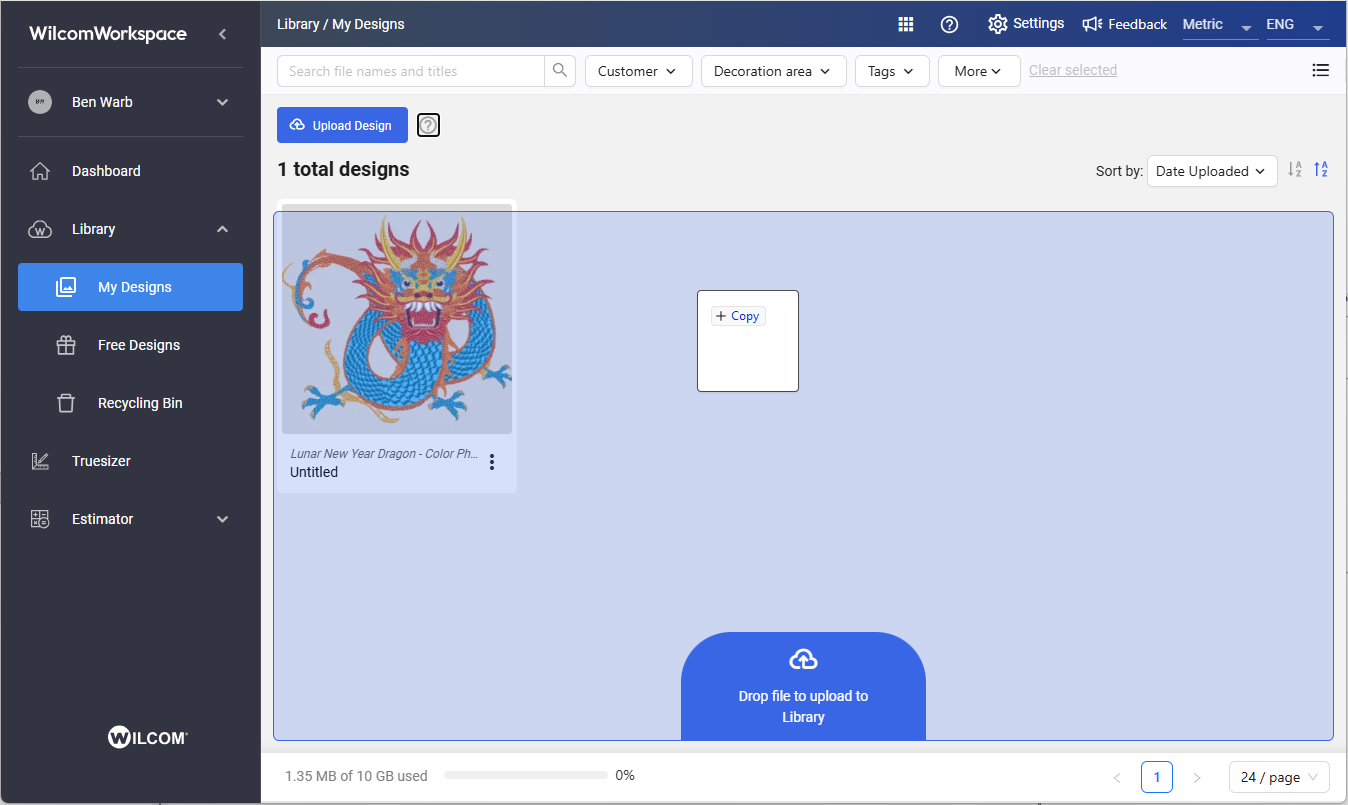
Task: Select the Lunar New Year Dragon thumbnail
Action: point(397,319)
